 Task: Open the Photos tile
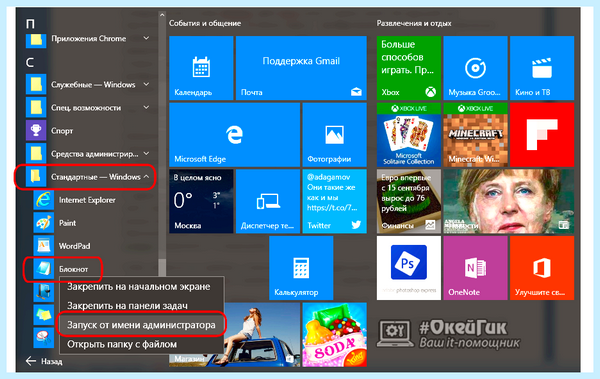coord(334,135)
